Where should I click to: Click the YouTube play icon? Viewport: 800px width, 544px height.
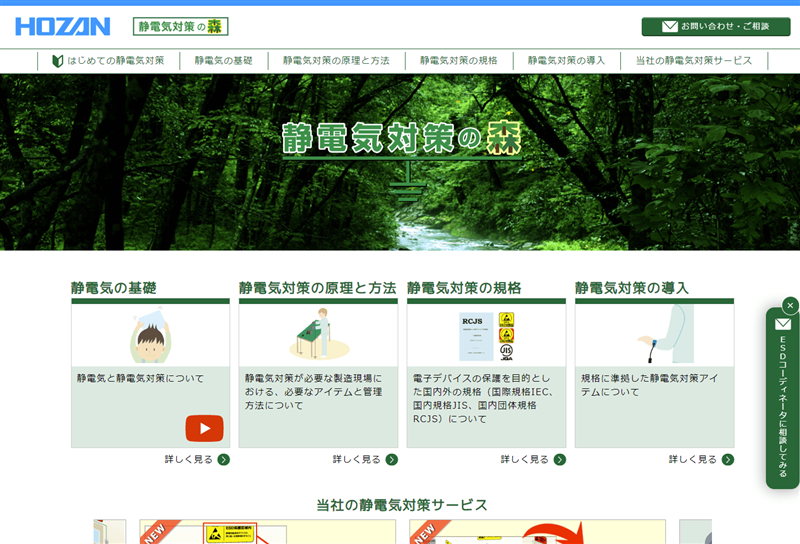(x=204, y=428)
